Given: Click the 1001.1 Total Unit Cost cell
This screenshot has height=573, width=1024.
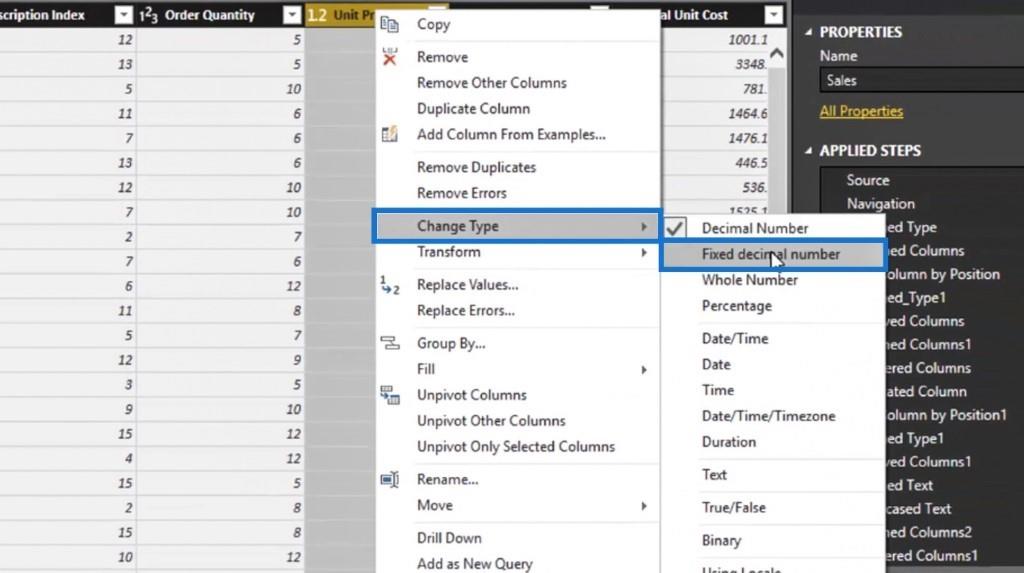Looking at the screenshot, I should 748,40.
